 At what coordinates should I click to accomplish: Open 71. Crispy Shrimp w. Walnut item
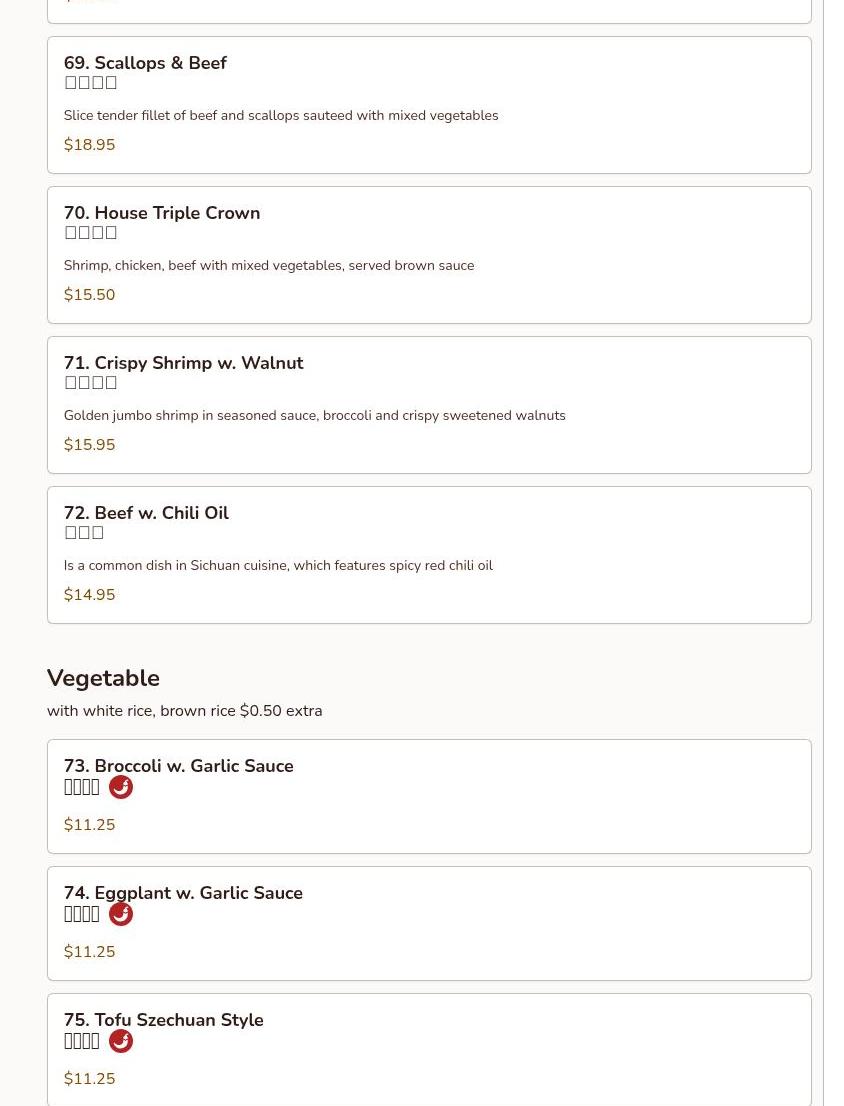429,405
